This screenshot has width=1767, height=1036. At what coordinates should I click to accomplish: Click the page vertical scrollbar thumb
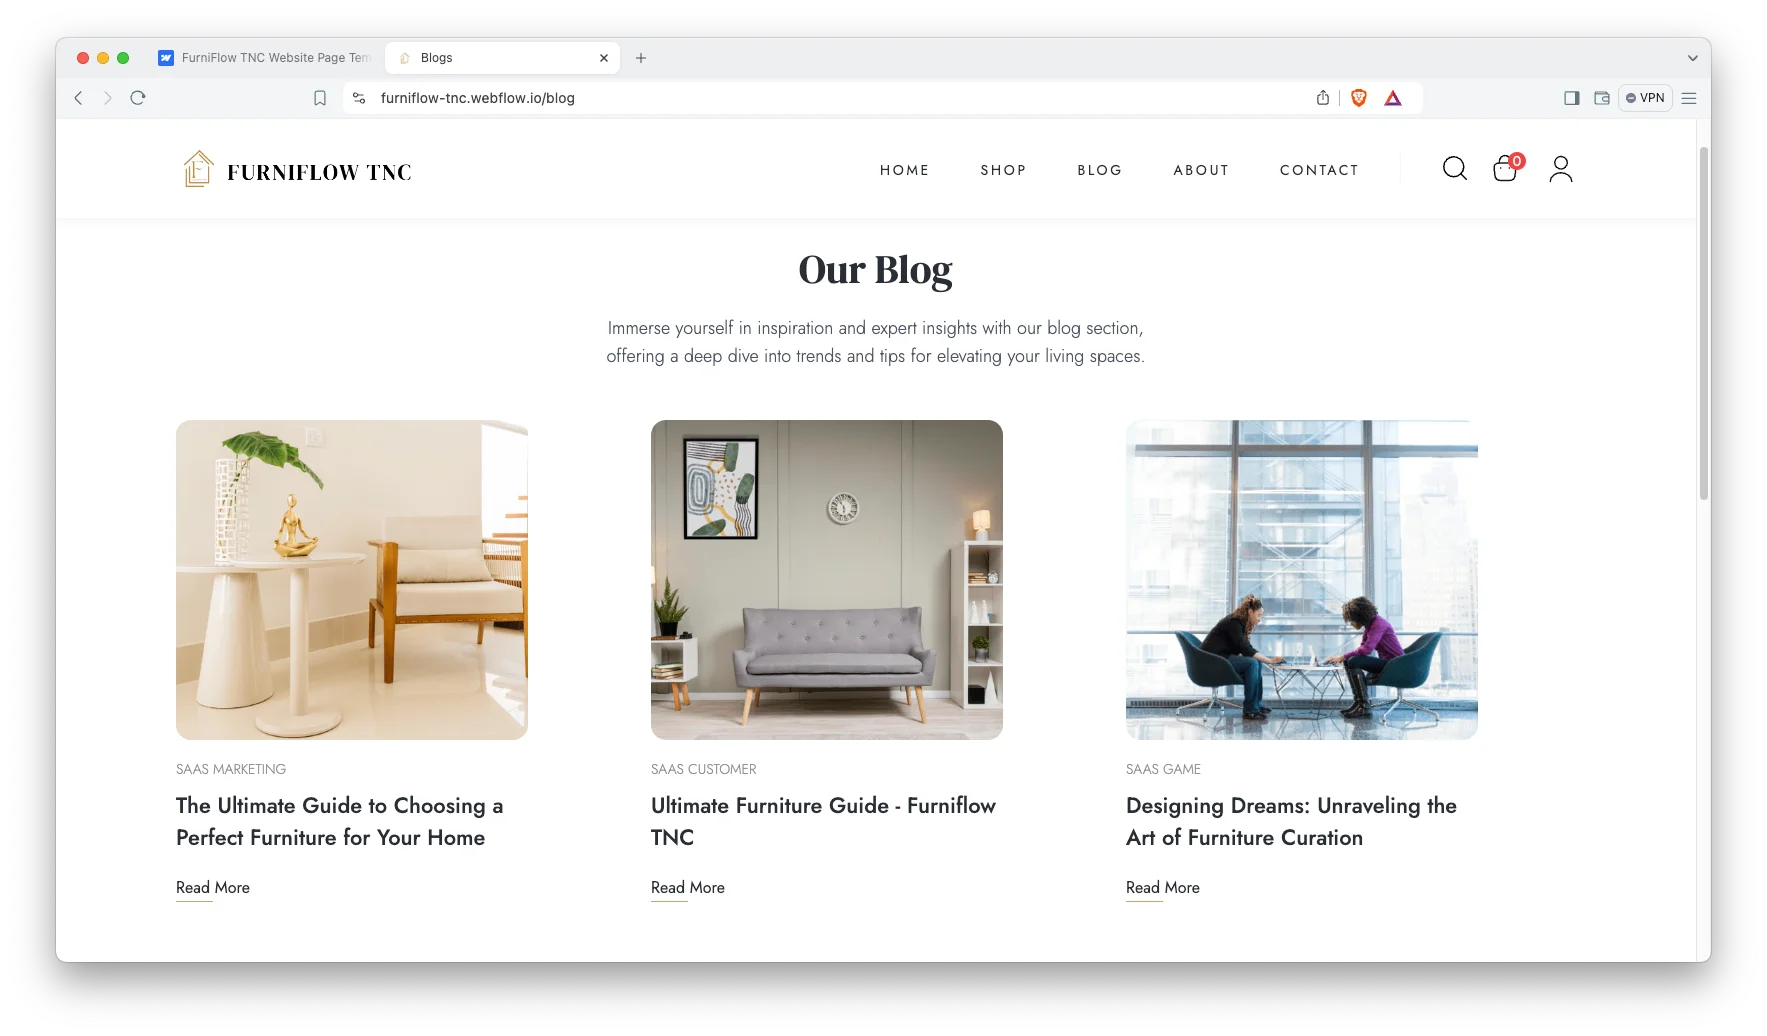1704,323
